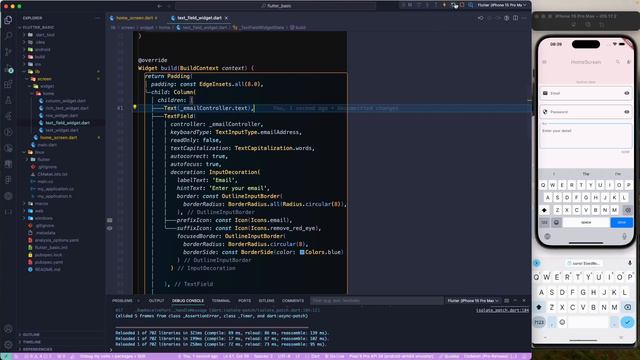The image size is (640, 360).
Task: Tap the shift key on simulator keyboard
Action: pos(544,210)
